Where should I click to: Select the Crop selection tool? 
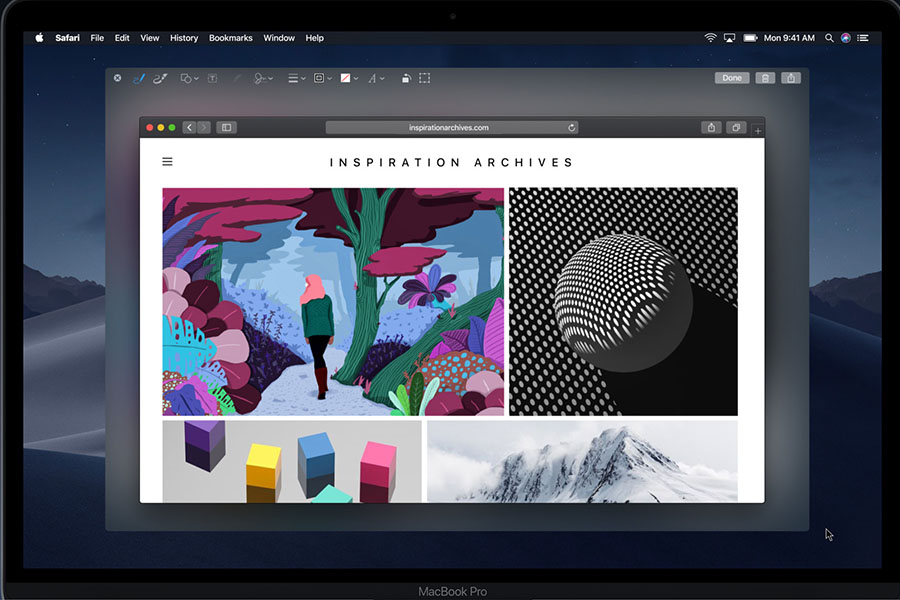425,78
